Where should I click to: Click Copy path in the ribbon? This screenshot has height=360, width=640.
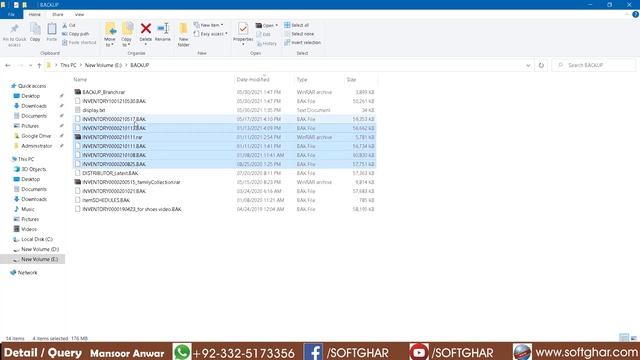76,34
